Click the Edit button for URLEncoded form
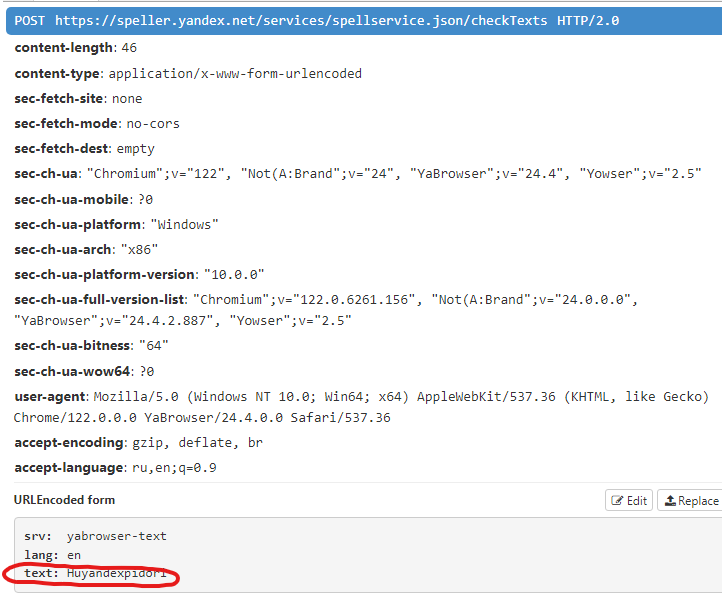This screenshot has height=600, width=722. coord(629,500)
